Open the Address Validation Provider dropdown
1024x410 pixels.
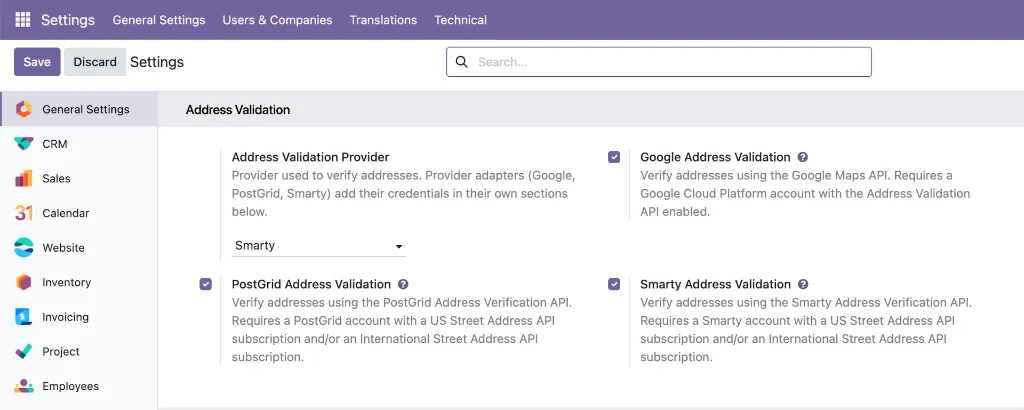point(319,246)
